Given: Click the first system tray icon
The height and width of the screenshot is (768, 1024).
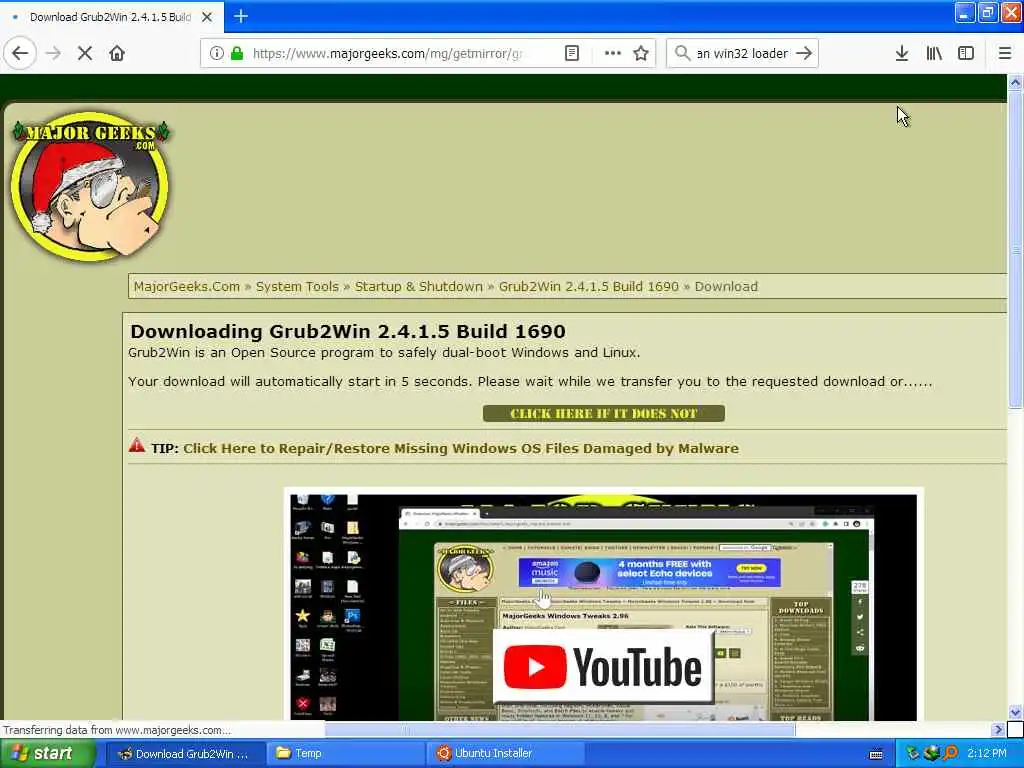Looking at the screenshot, I should pos(913,754).
